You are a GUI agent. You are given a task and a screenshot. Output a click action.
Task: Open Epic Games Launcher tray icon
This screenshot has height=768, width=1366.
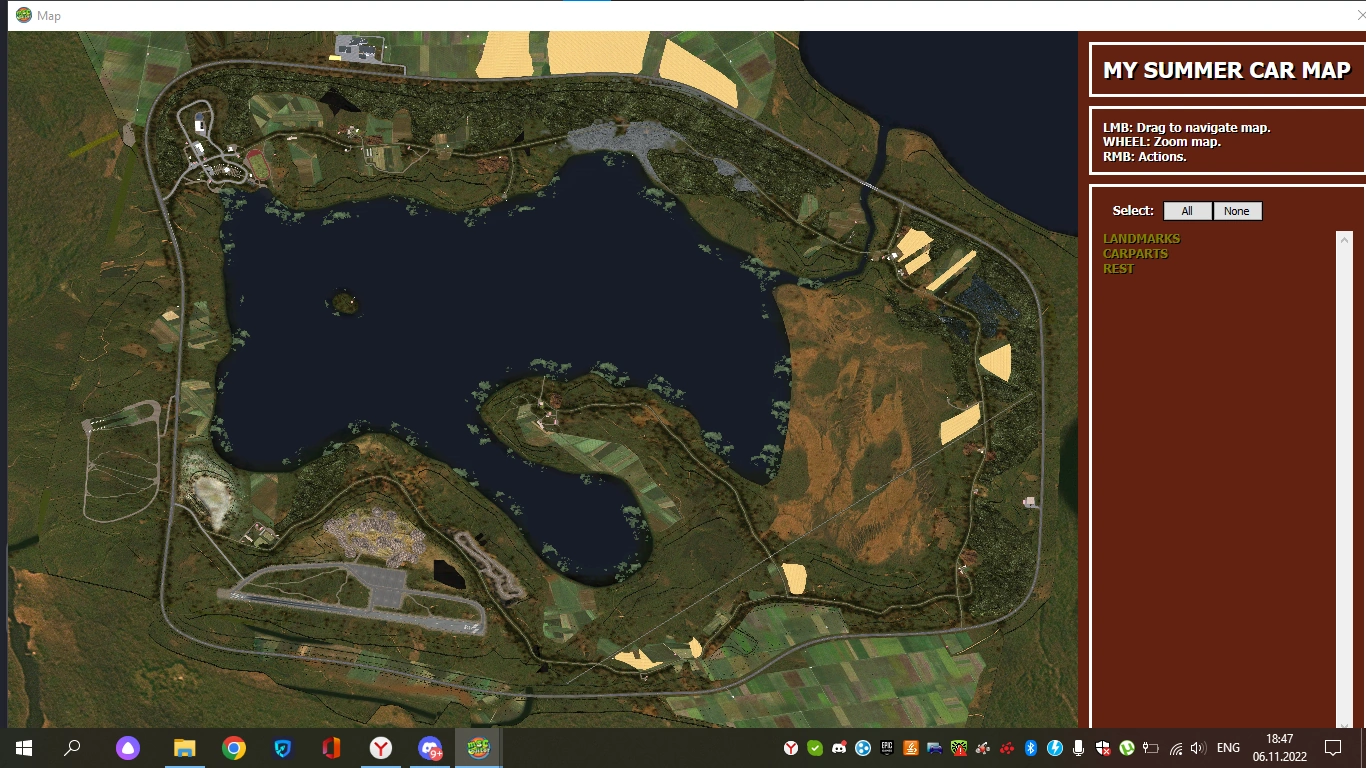(887, 748)
